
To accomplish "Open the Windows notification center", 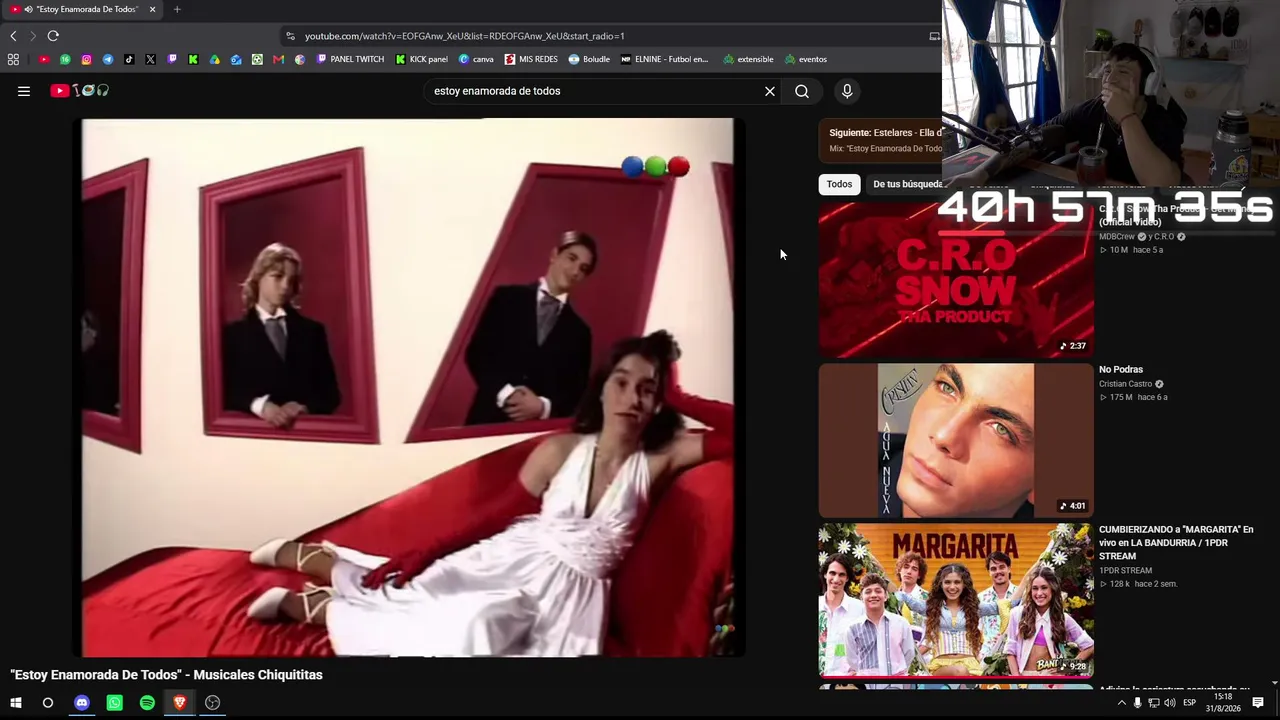I will pos(1258,703).
